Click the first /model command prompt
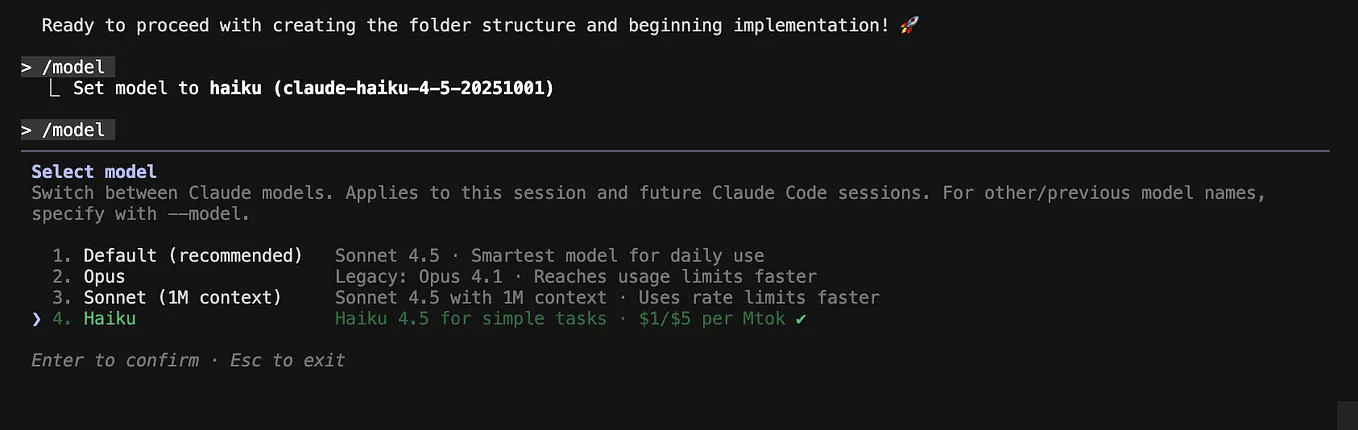 click(68, 68)
